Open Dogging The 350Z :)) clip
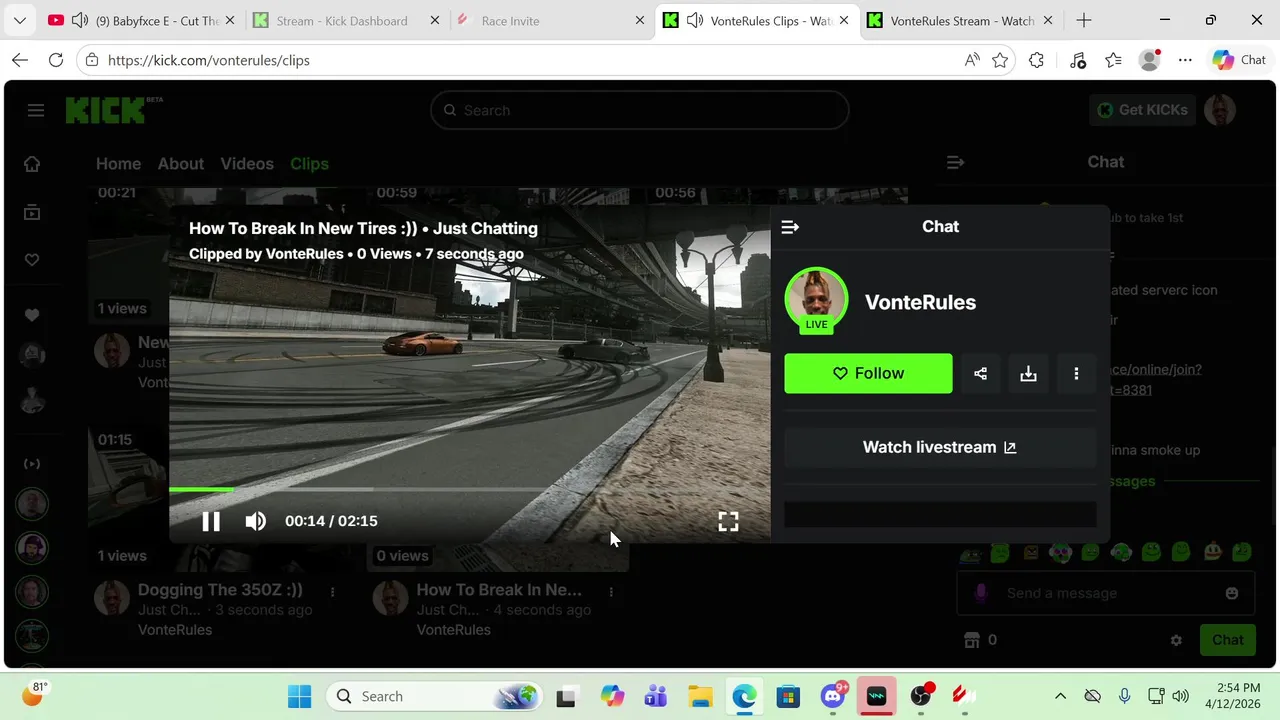This screenshot has width=1280, height=720. point(220,590)
